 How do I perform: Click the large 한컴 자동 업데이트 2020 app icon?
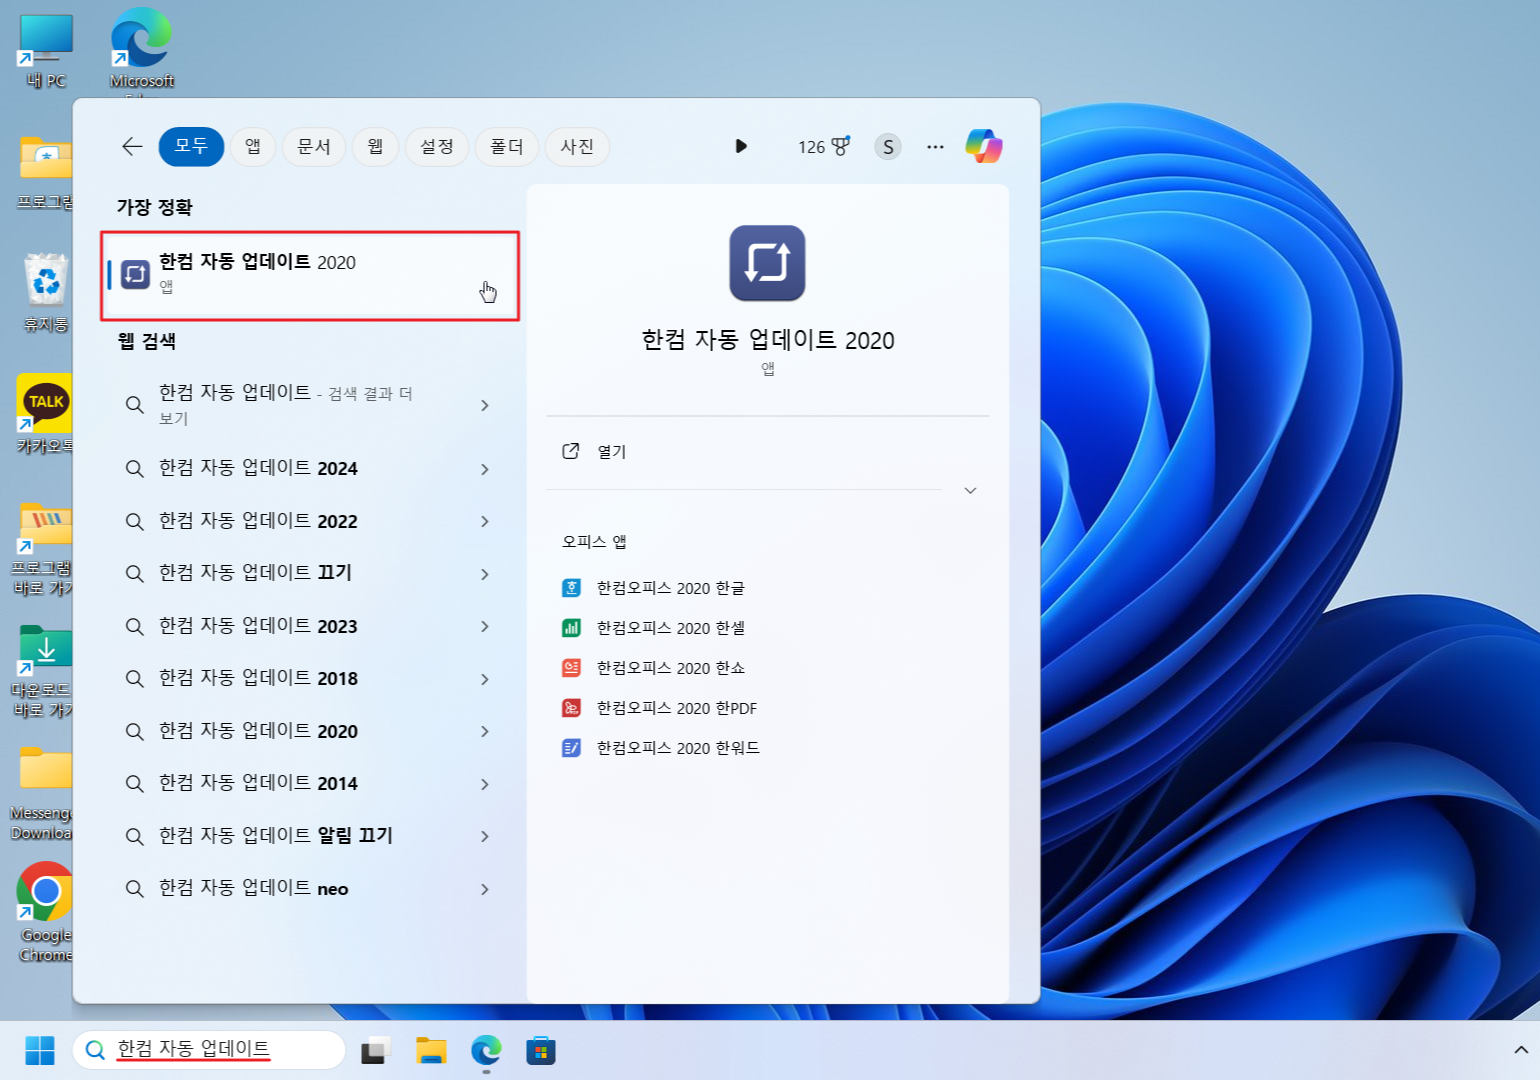pos(767,263)
